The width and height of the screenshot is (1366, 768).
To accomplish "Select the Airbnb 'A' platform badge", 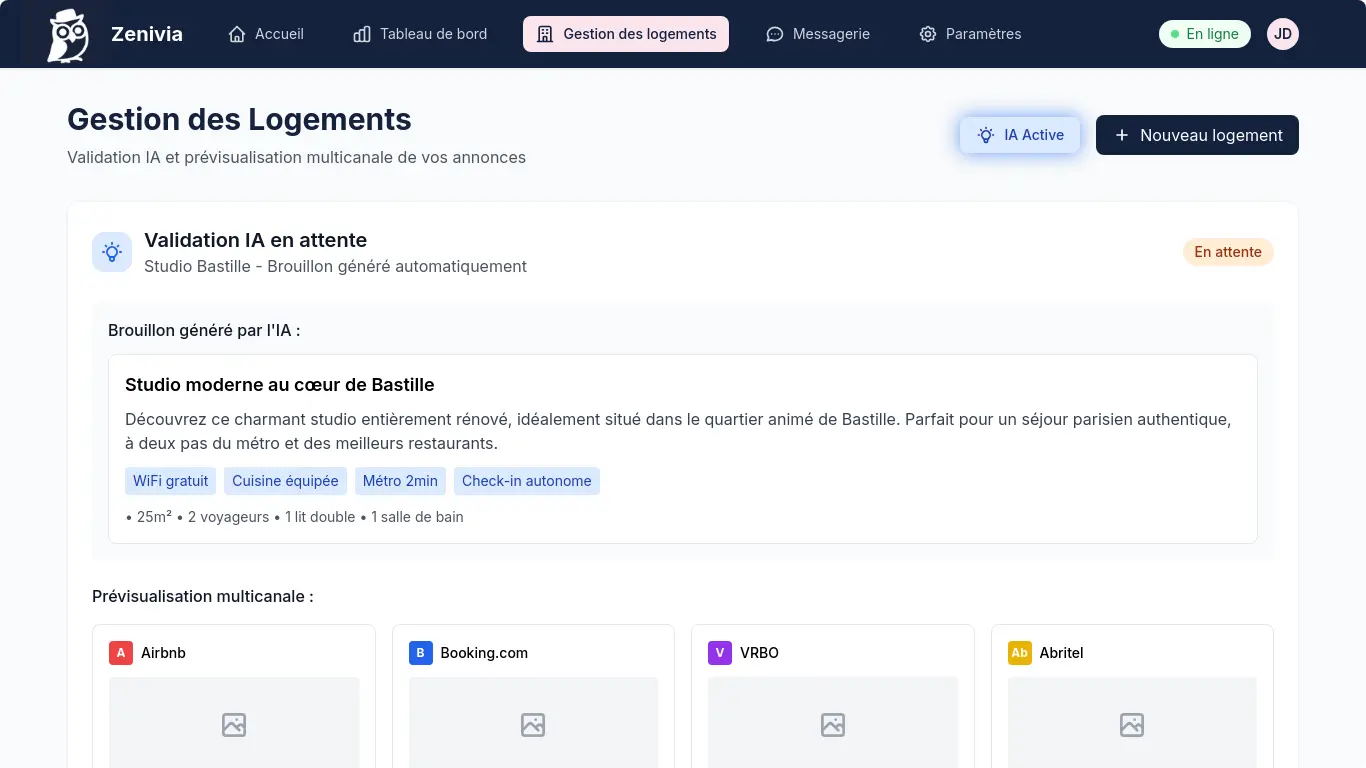I will pos(120,652).
